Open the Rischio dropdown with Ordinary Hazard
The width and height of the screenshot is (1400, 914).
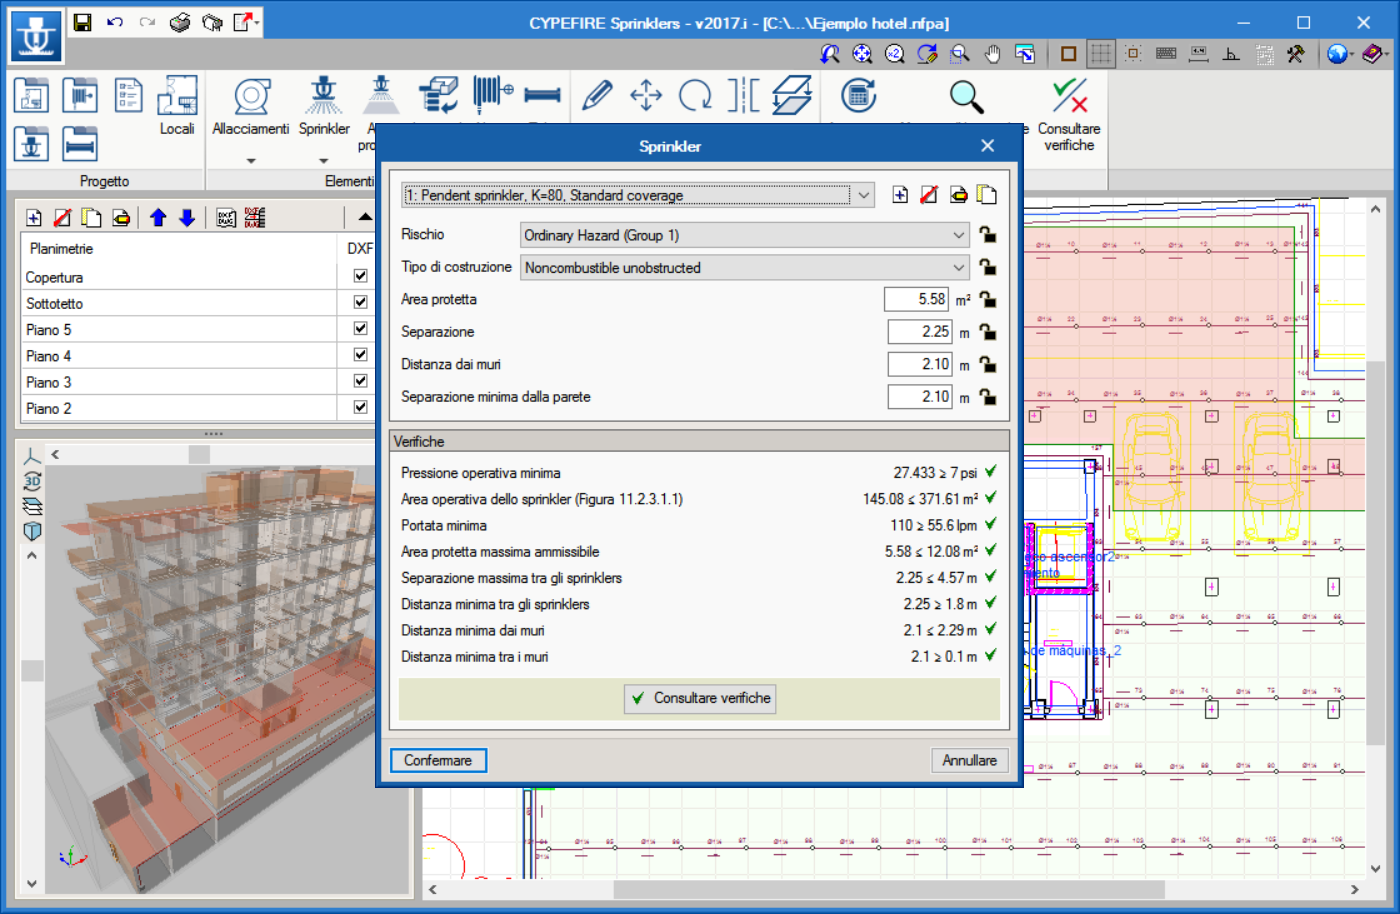[x=745, y=235]
